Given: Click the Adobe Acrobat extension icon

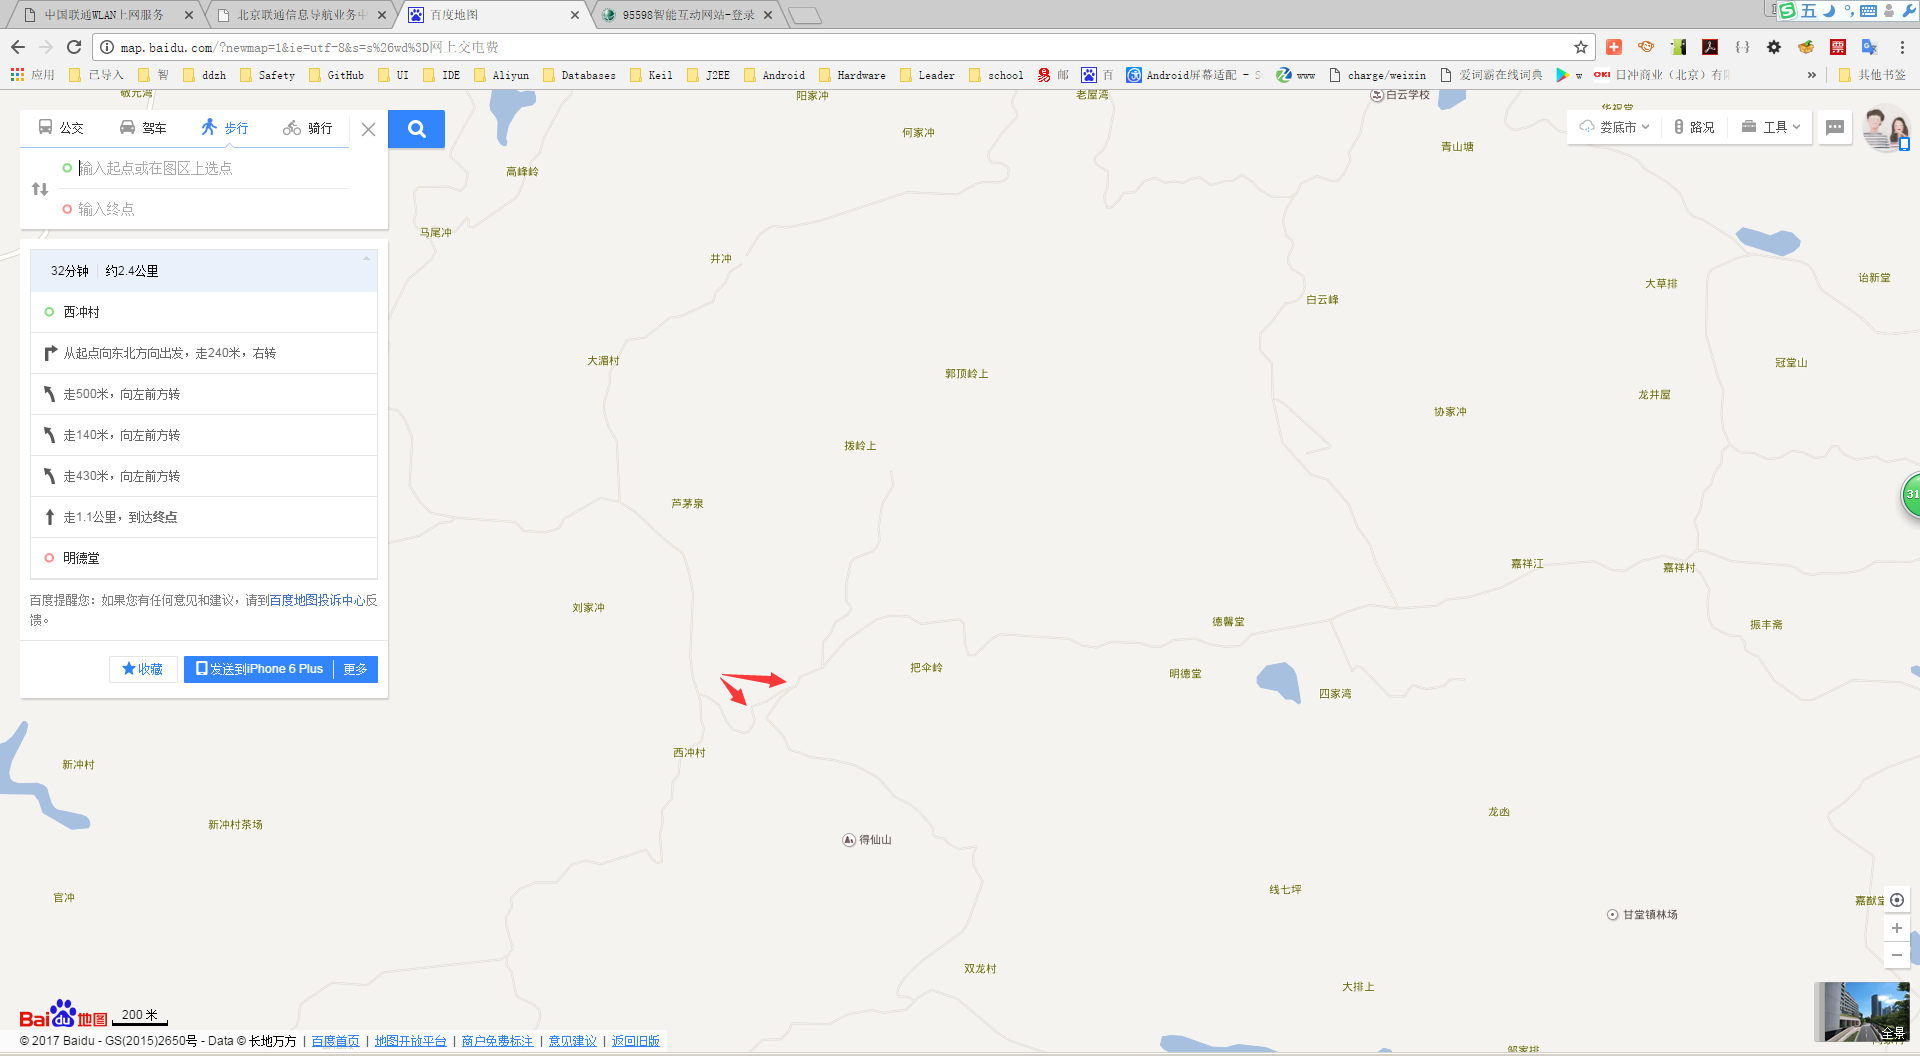Looking at the screenshot, I should coord(1710,47).
